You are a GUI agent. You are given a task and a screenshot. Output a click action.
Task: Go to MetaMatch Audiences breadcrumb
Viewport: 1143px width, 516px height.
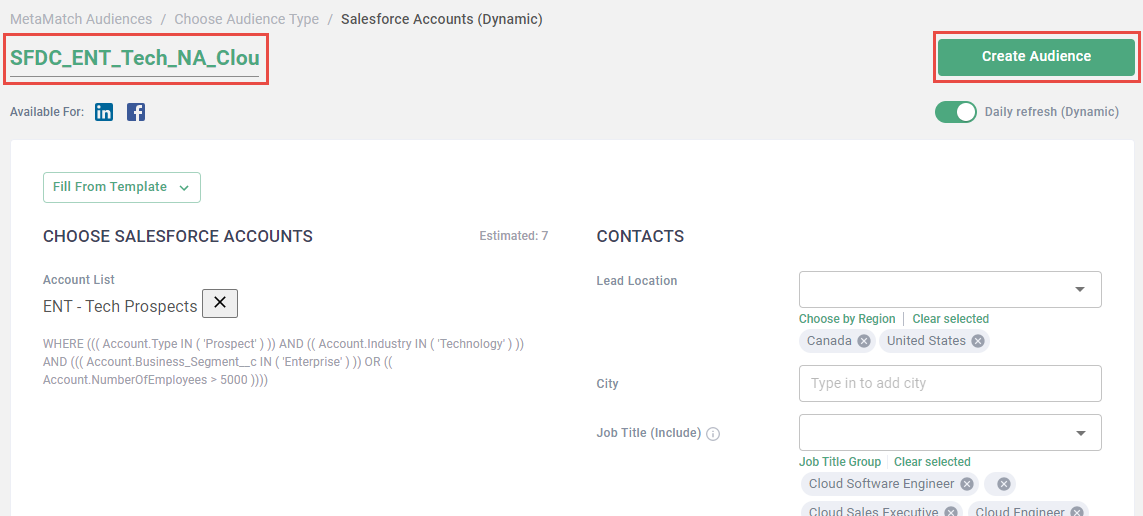tap(81, 19)
